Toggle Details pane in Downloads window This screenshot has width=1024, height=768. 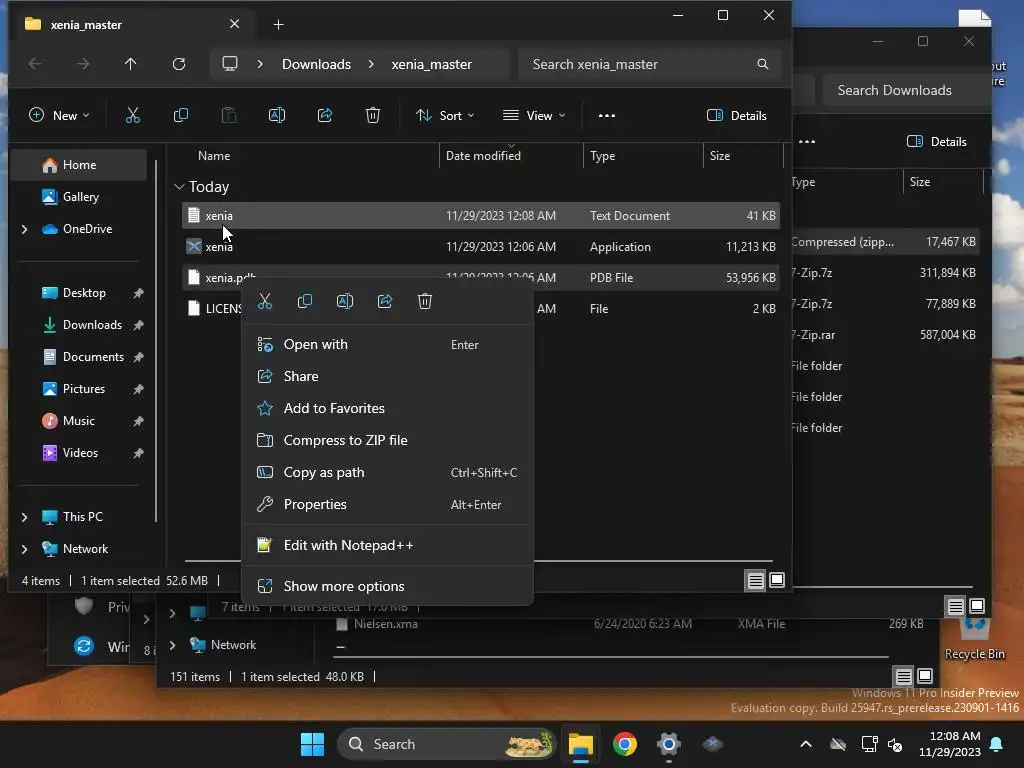pyautogui.click(x=936, y=142)
